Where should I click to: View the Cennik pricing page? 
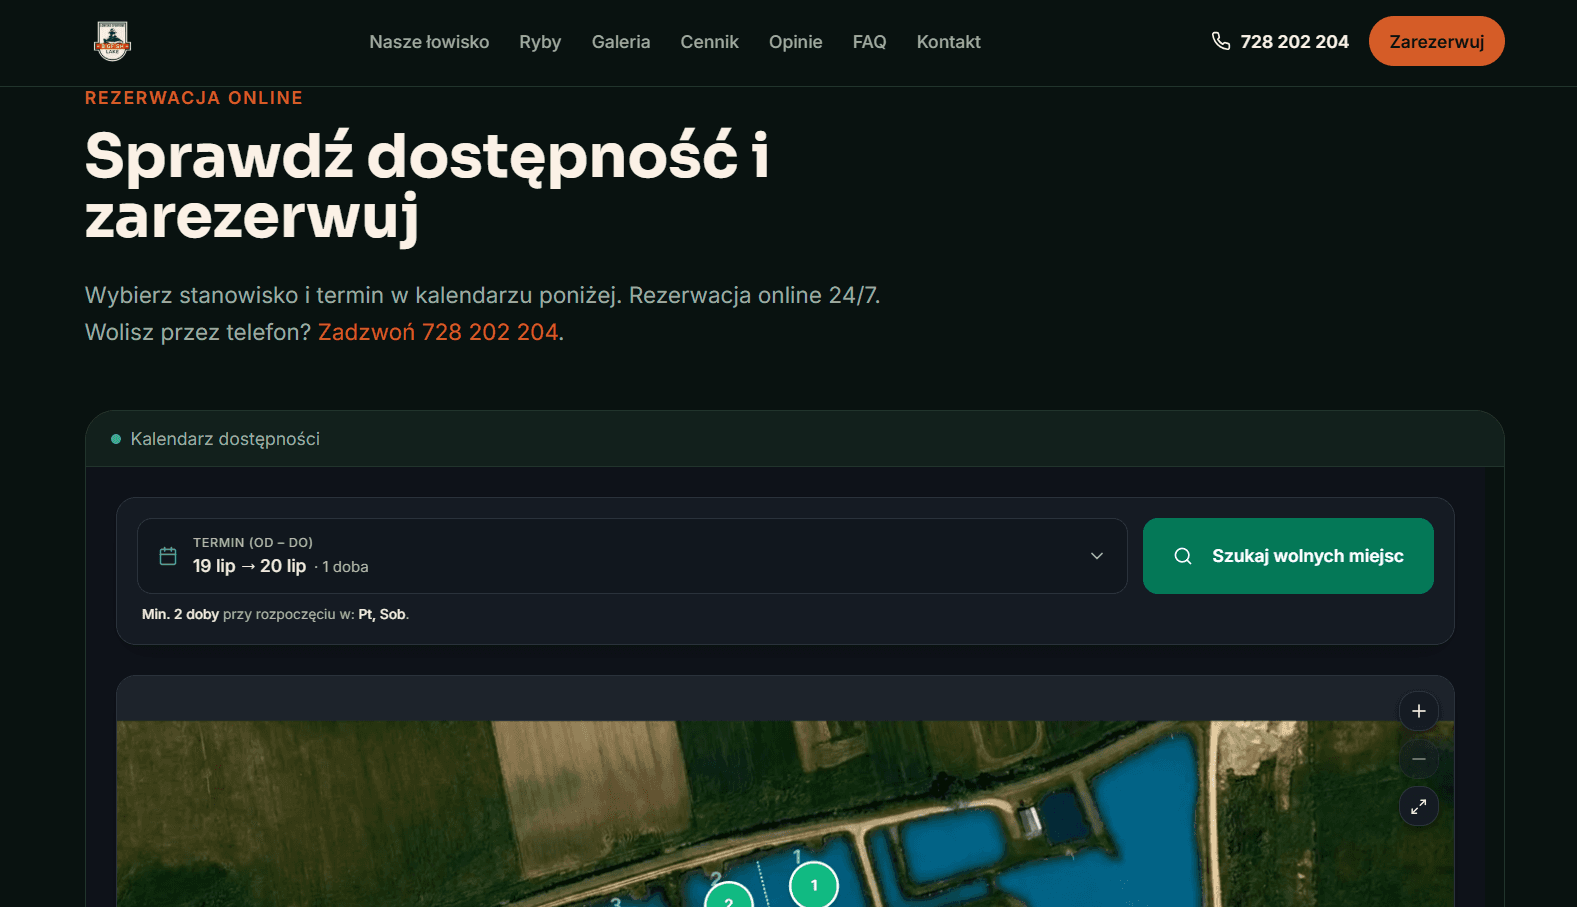coord(709,42)
